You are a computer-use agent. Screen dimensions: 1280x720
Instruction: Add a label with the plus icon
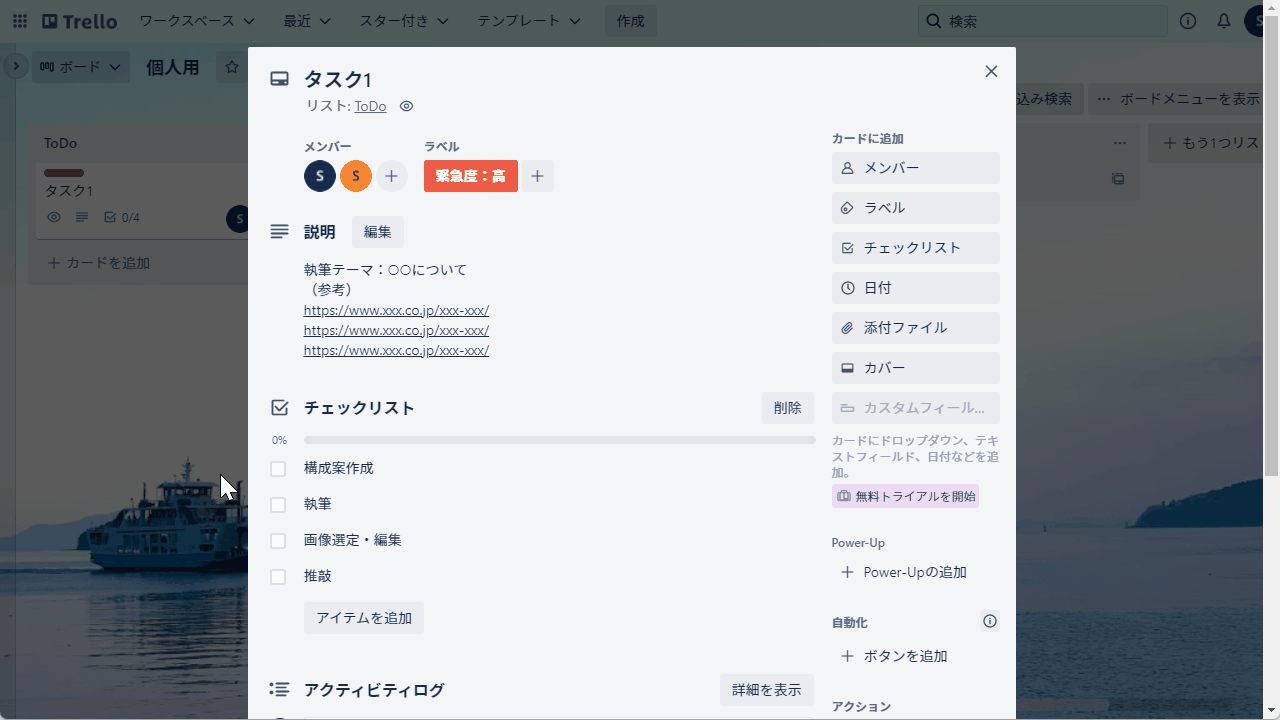click(537, 176)
